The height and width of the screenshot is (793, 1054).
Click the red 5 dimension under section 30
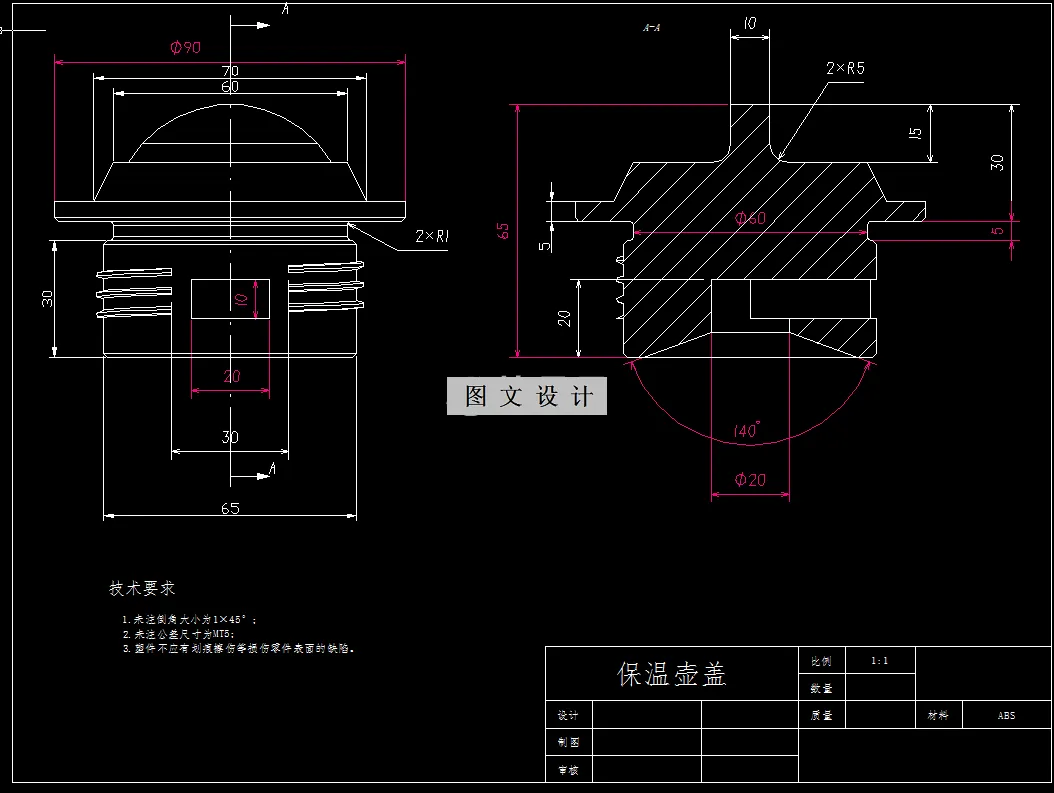(998, 231)
